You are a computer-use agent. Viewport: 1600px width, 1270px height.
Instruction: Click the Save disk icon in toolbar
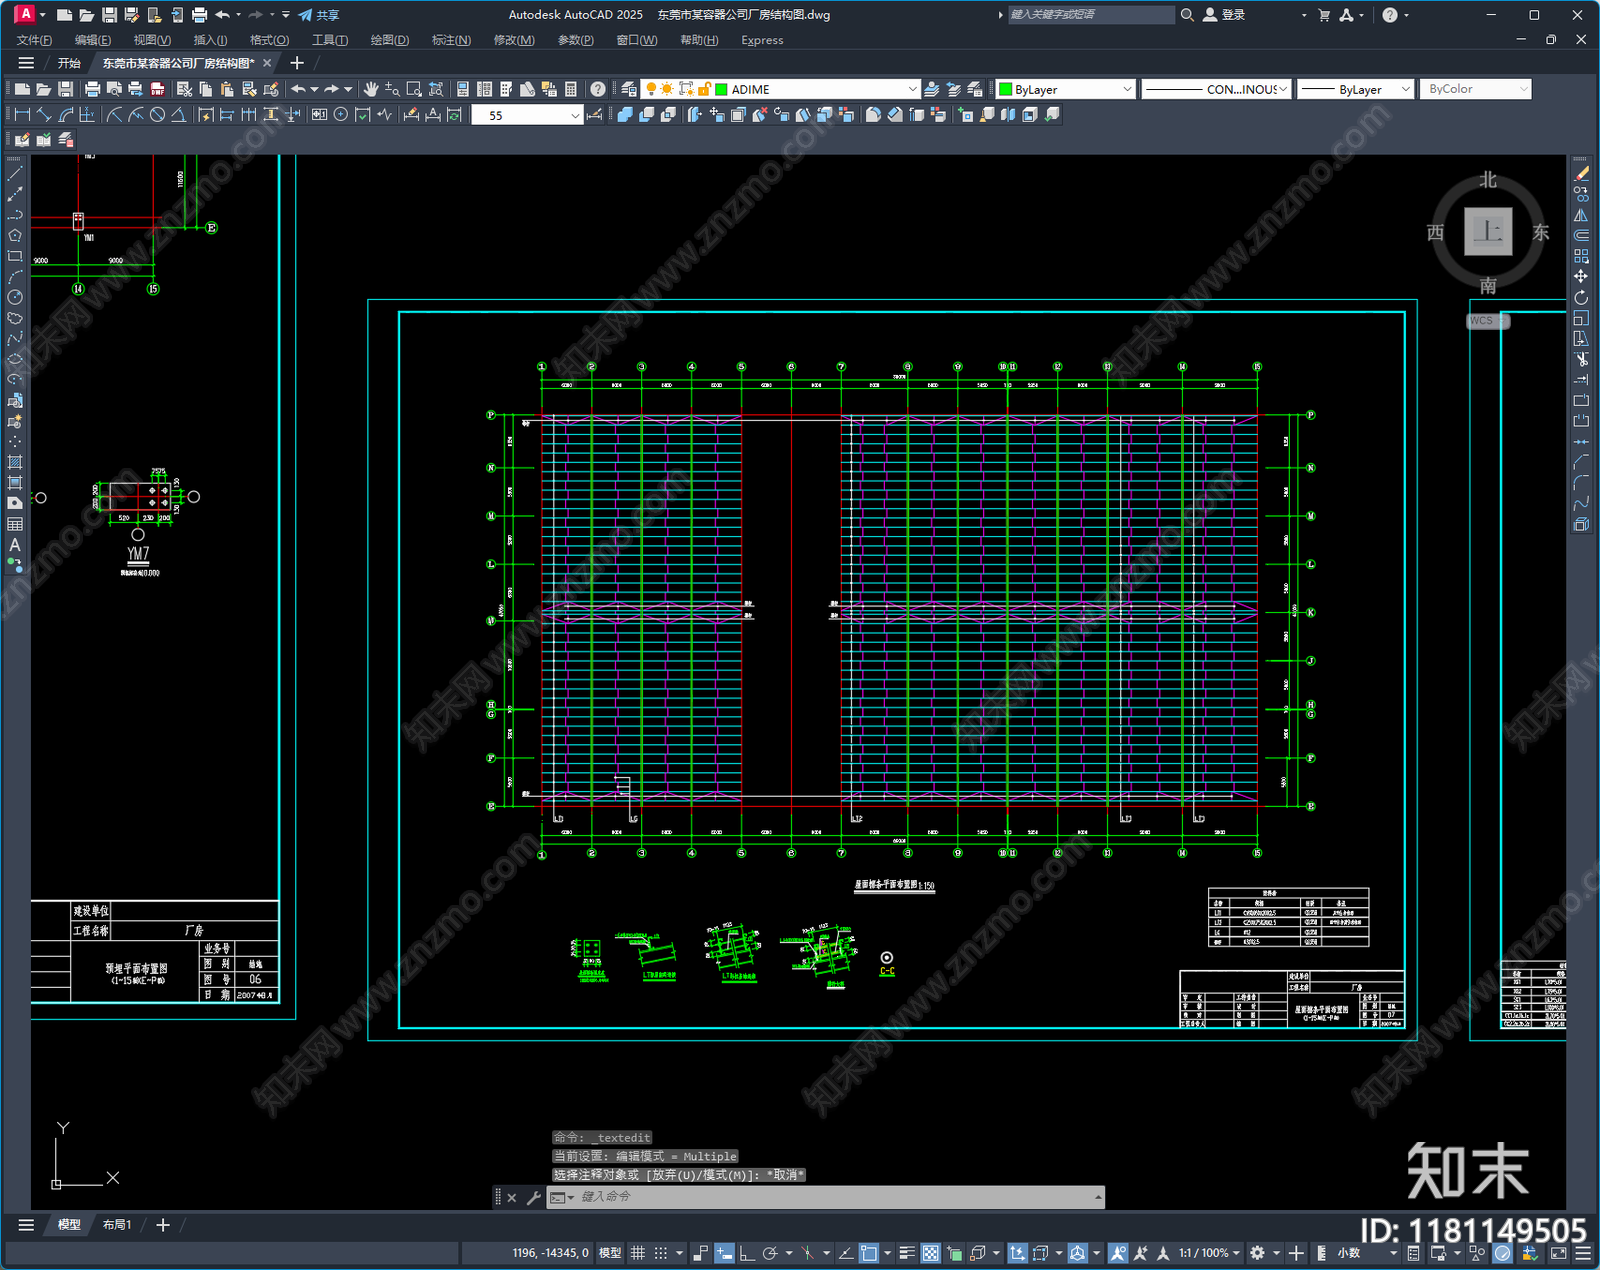[x=65, y=89]
